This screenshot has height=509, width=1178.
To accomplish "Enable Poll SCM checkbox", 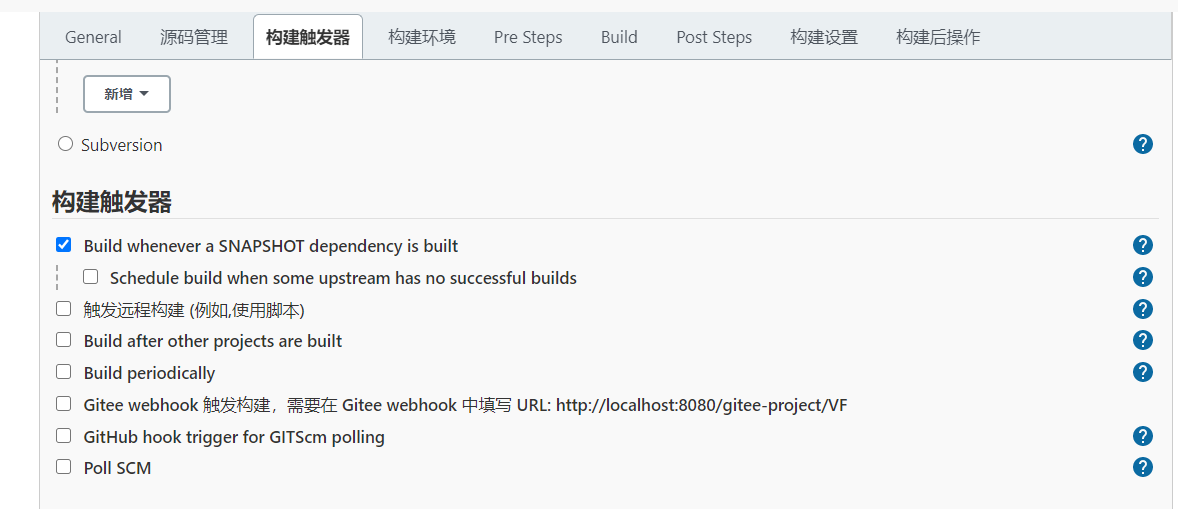I will click(64, 467).
